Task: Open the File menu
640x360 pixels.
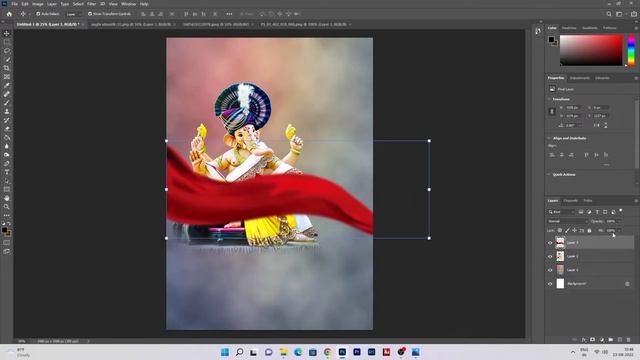Action: coord(14,4)
